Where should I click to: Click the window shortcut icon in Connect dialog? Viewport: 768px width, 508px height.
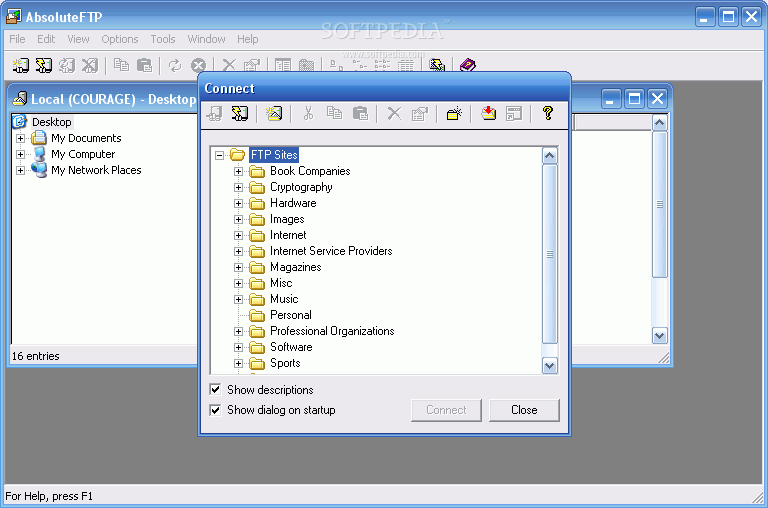(514, 114)
